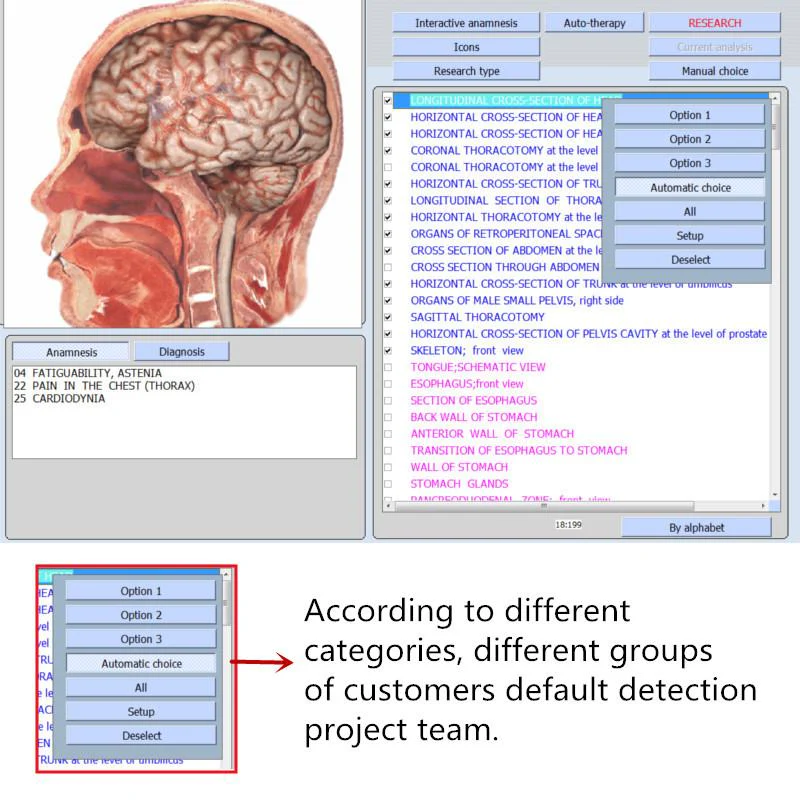800x800 pixels.
Task: Switch to the Diagnosis tab
Action: 182,351
